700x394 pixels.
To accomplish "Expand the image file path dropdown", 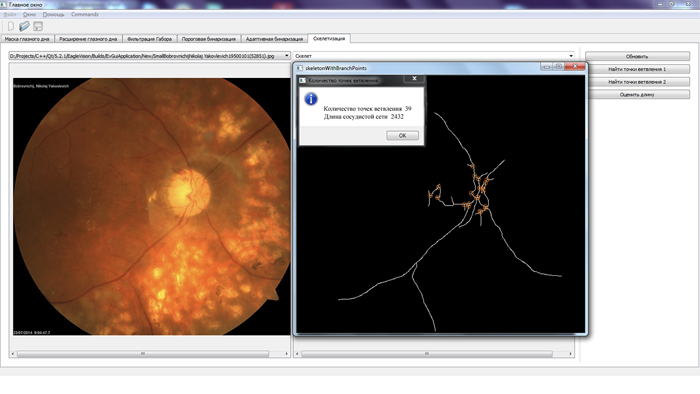I will [x=287, y=56].
